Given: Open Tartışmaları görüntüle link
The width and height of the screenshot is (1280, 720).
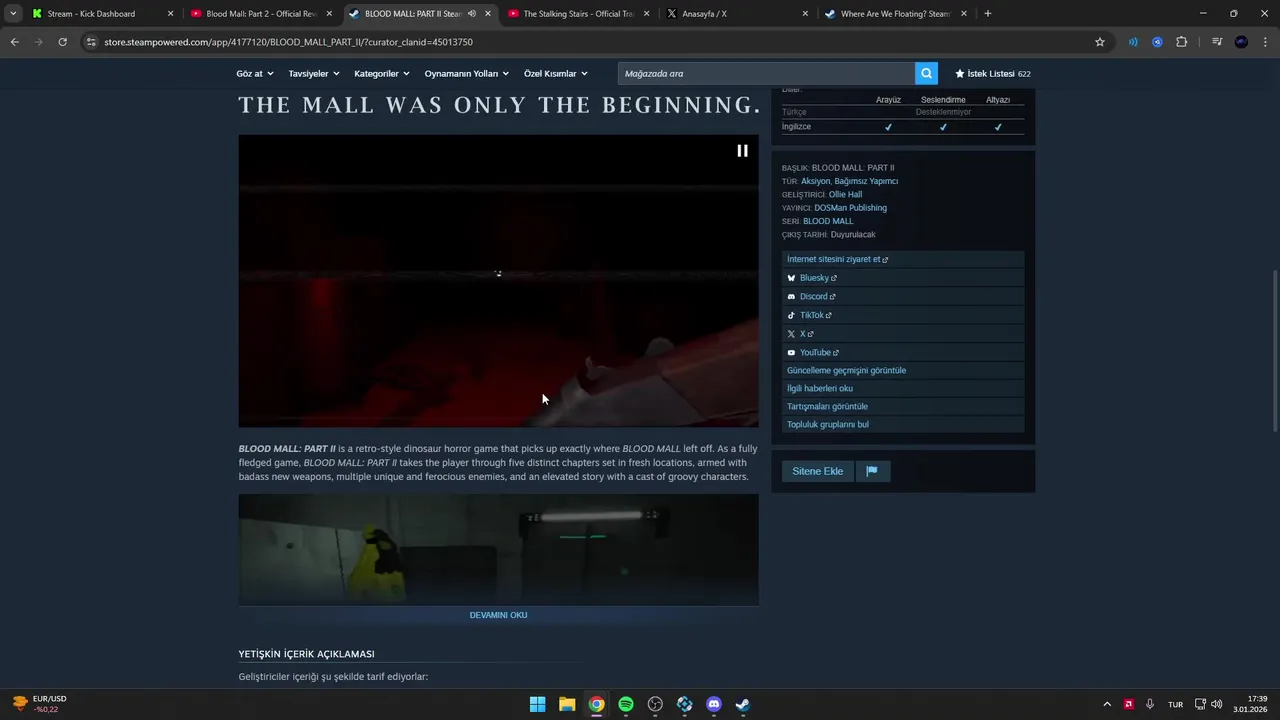Looking at the screenshot, I should click(903, 406).
